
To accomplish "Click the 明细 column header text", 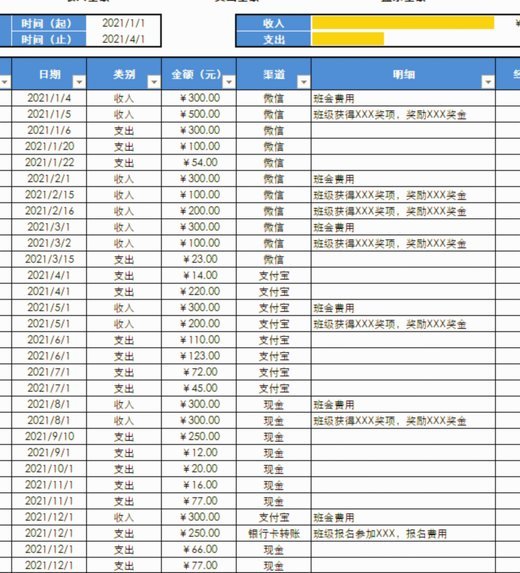I will click(x=403, y=75).
